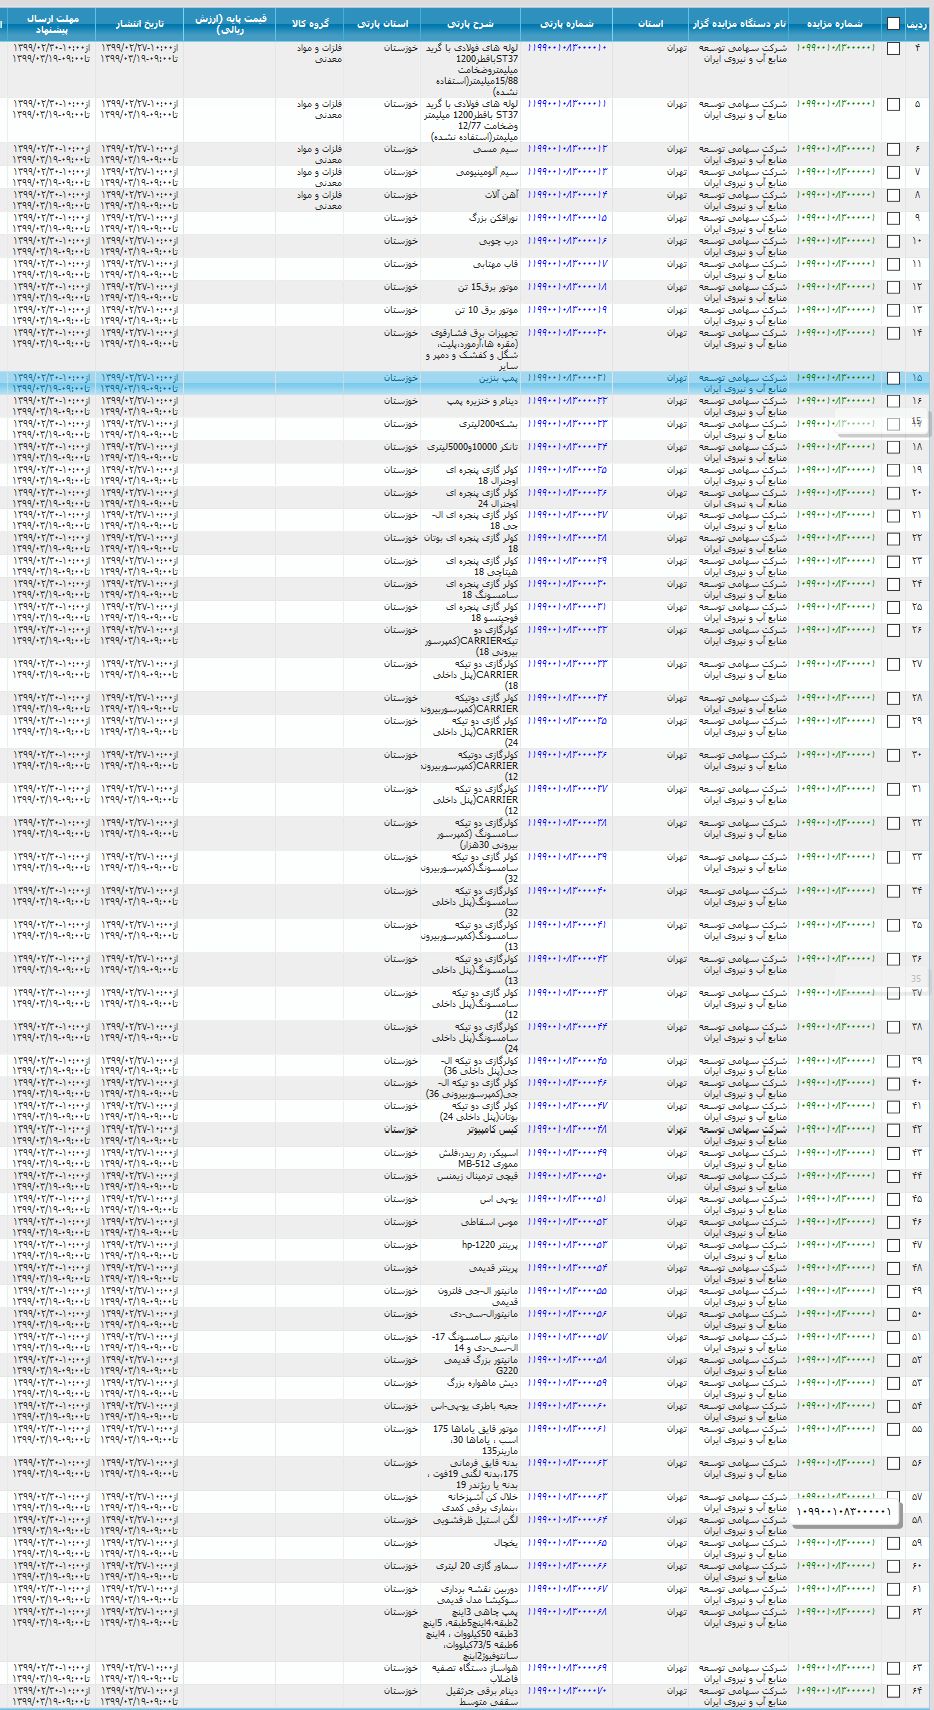
Task: Click the party number link for درب چوبی
Action: [567, 241]
